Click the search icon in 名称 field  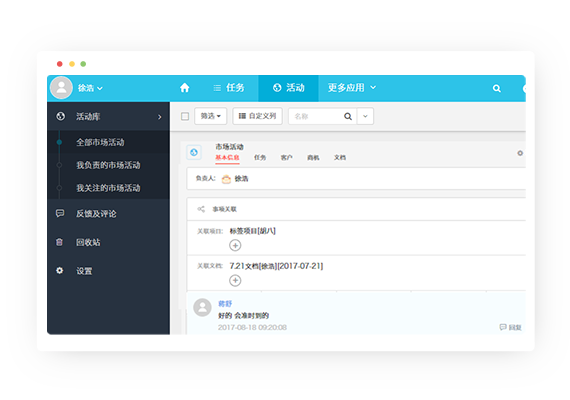[x=348, y=116]
